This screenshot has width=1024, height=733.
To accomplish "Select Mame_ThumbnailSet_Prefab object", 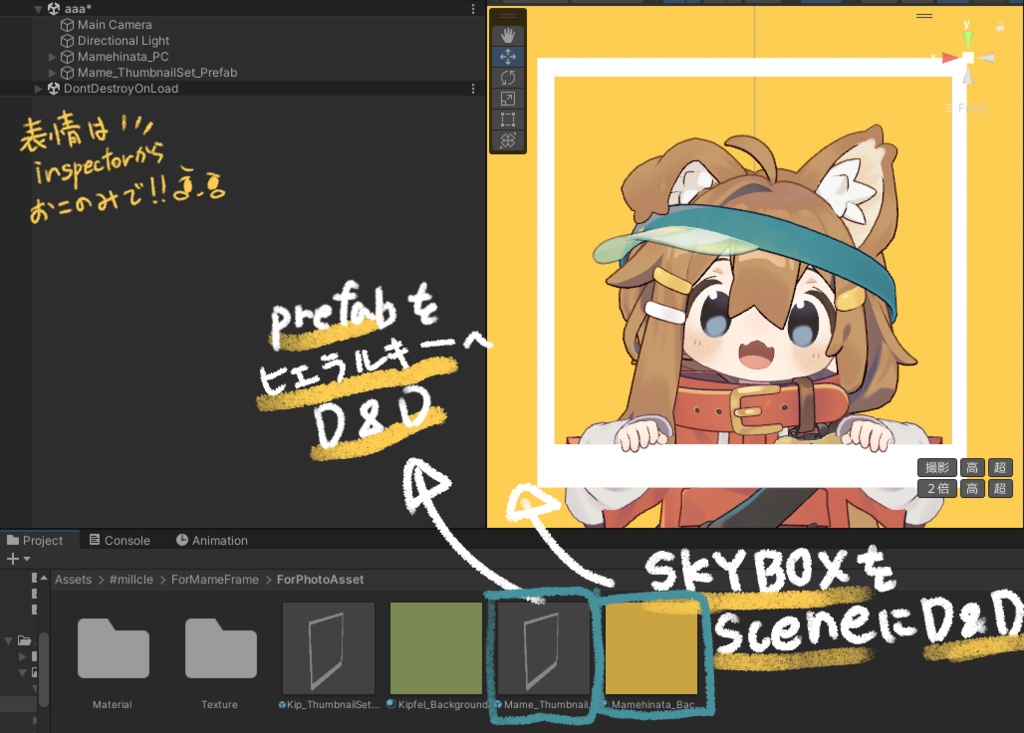I will [157, 73].
